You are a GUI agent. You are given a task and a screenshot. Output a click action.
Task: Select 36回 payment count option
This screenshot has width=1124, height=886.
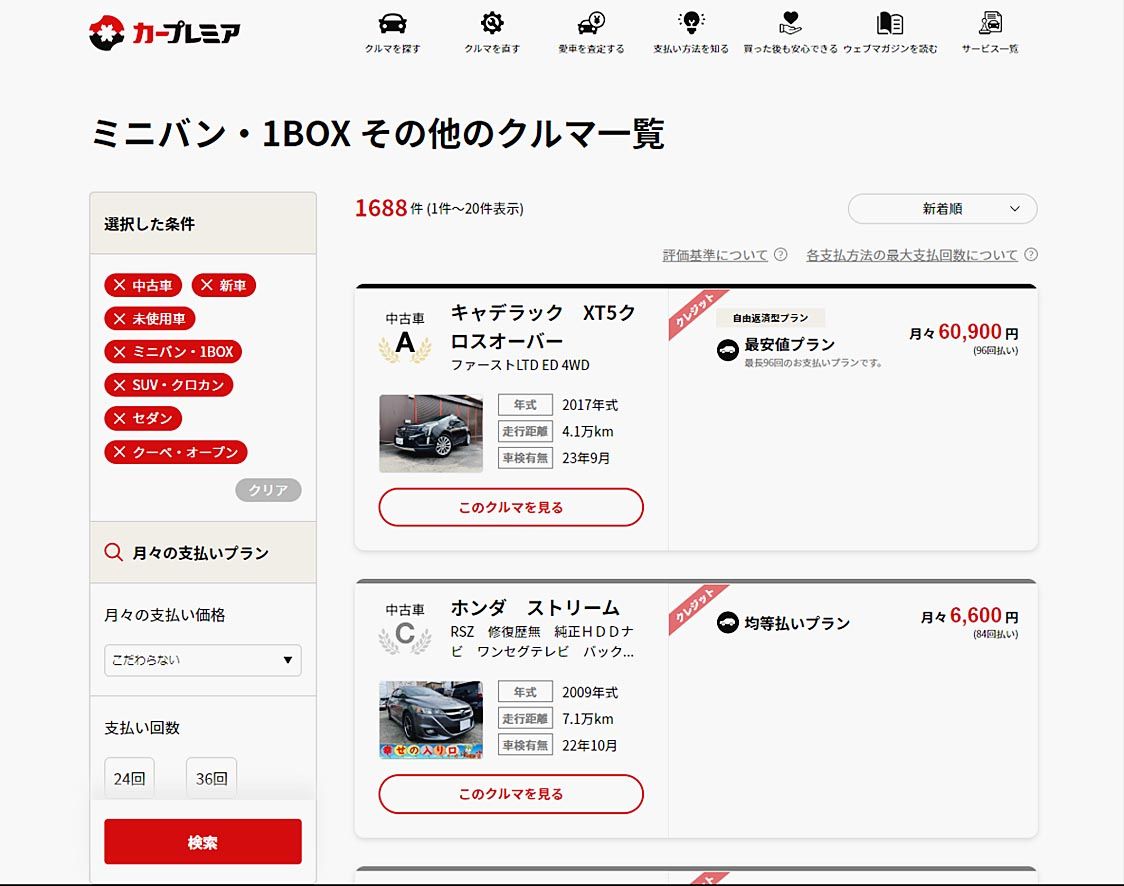click(x=211, y=778)
